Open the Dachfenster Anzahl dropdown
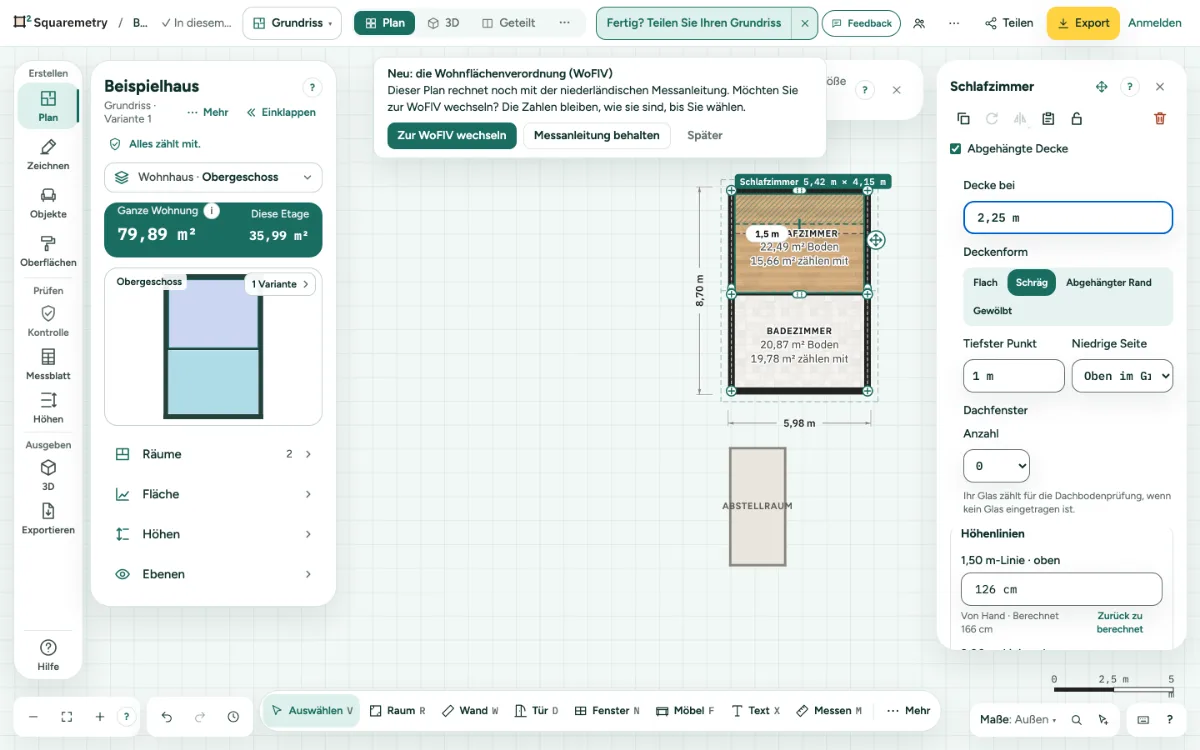The width and height of the screenshot is (1200, 750). tap(996, 466)
